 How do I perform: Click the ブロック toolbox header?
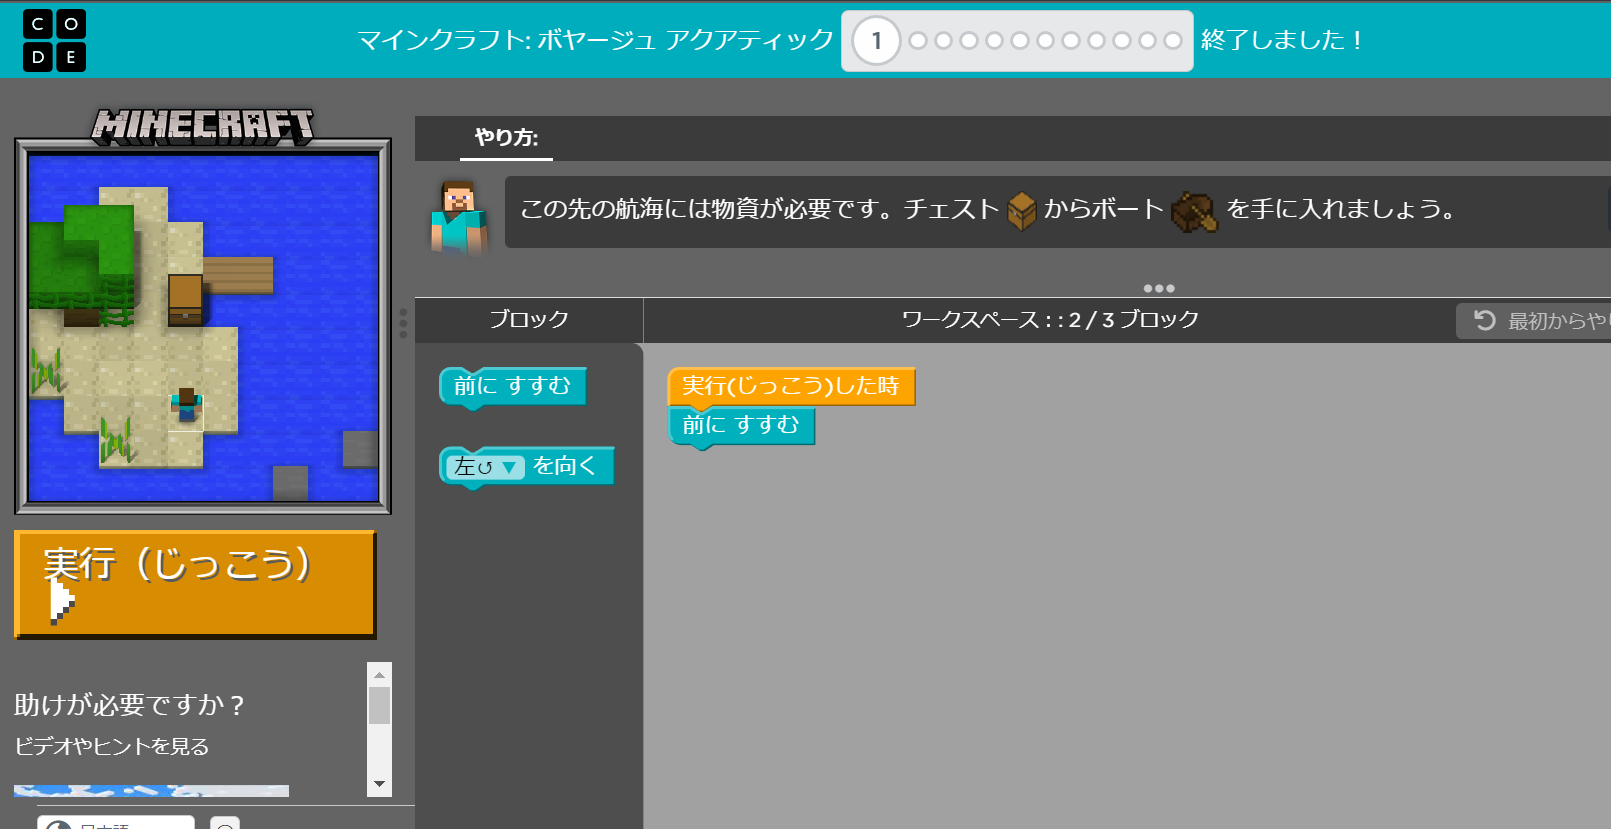[529, 319]
